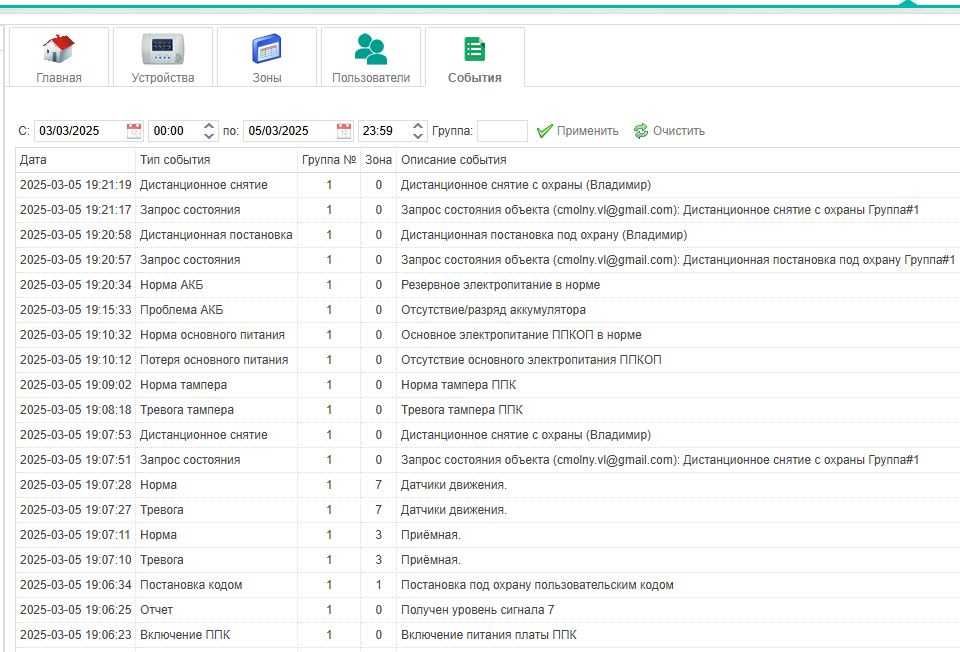Click the Проблема АКБ event type cell
The height and width of the screenshot is (652, 960).
pyautogui.click(x=216, y=310)
